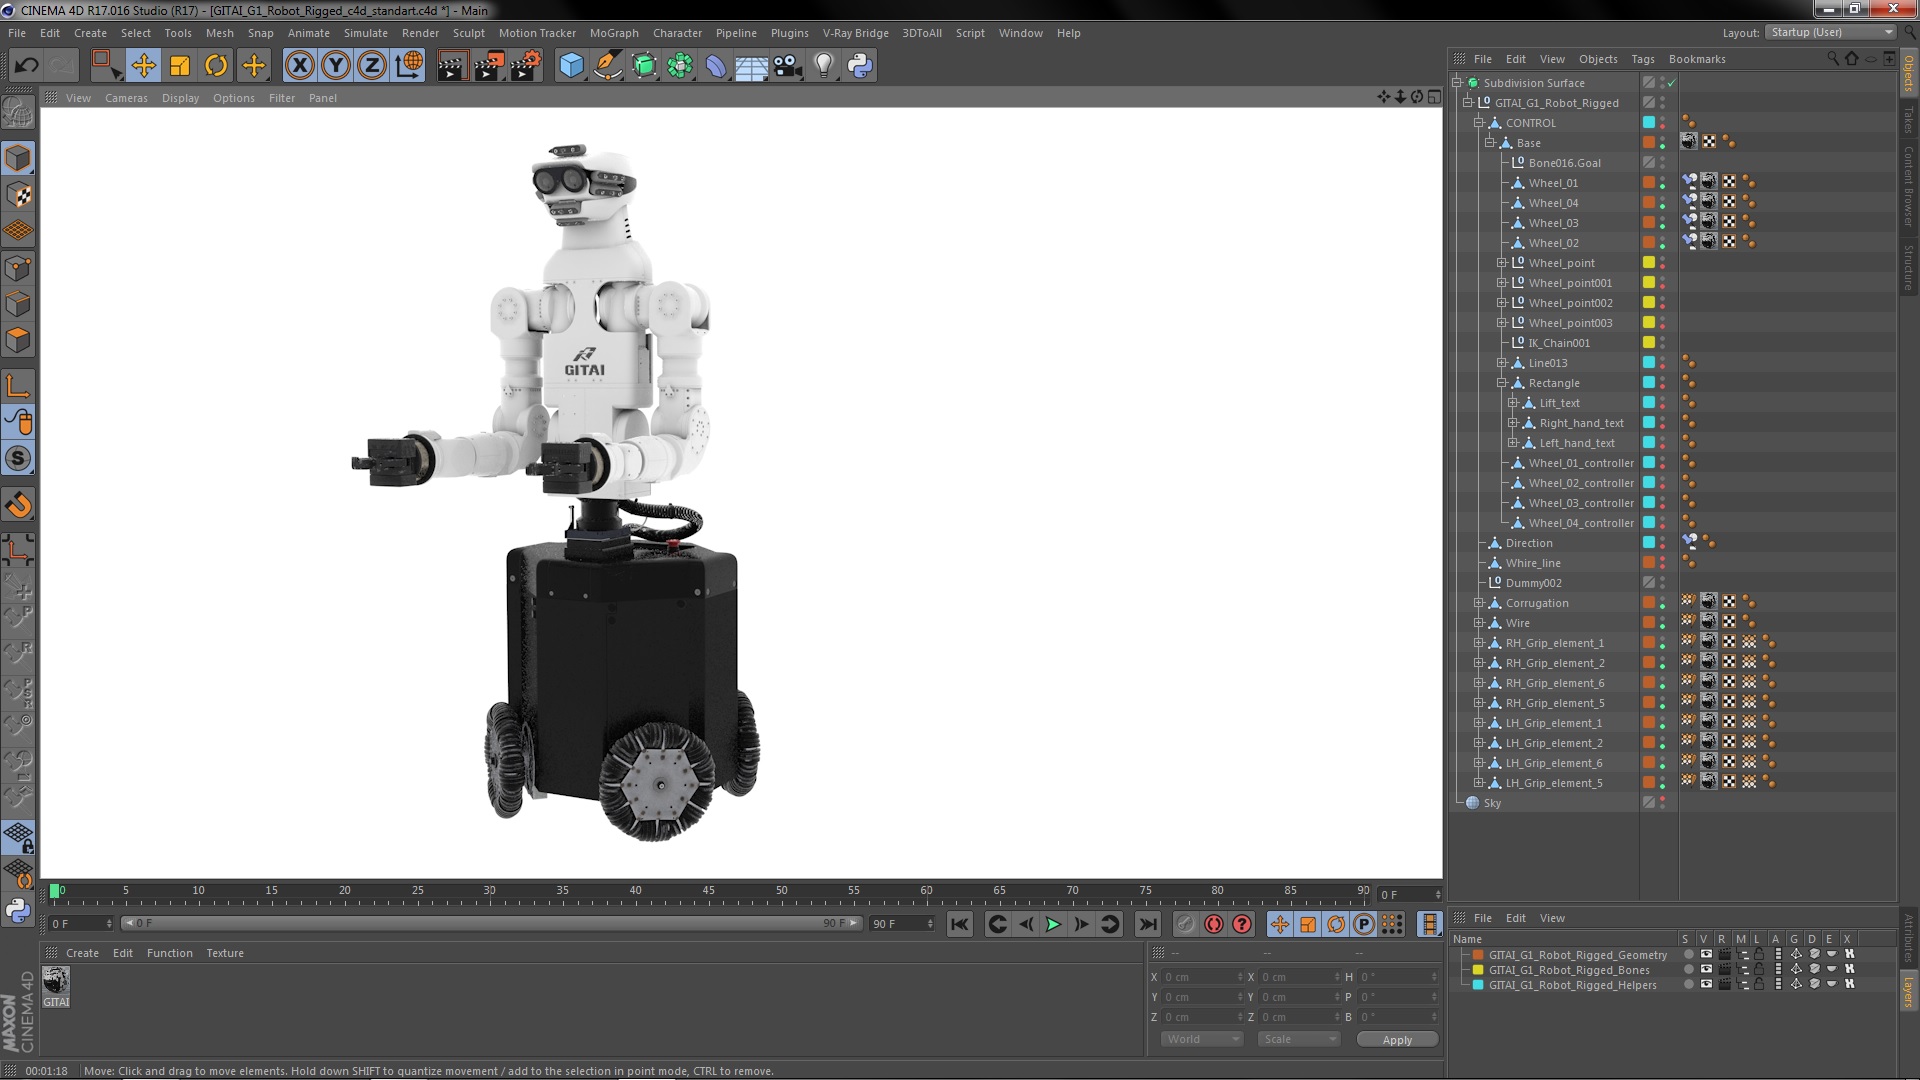Viewport: 1920px width, 1080px height.
Task: Toggle lock on Rigged_Helpers layer
Action: pos(1759,985)
